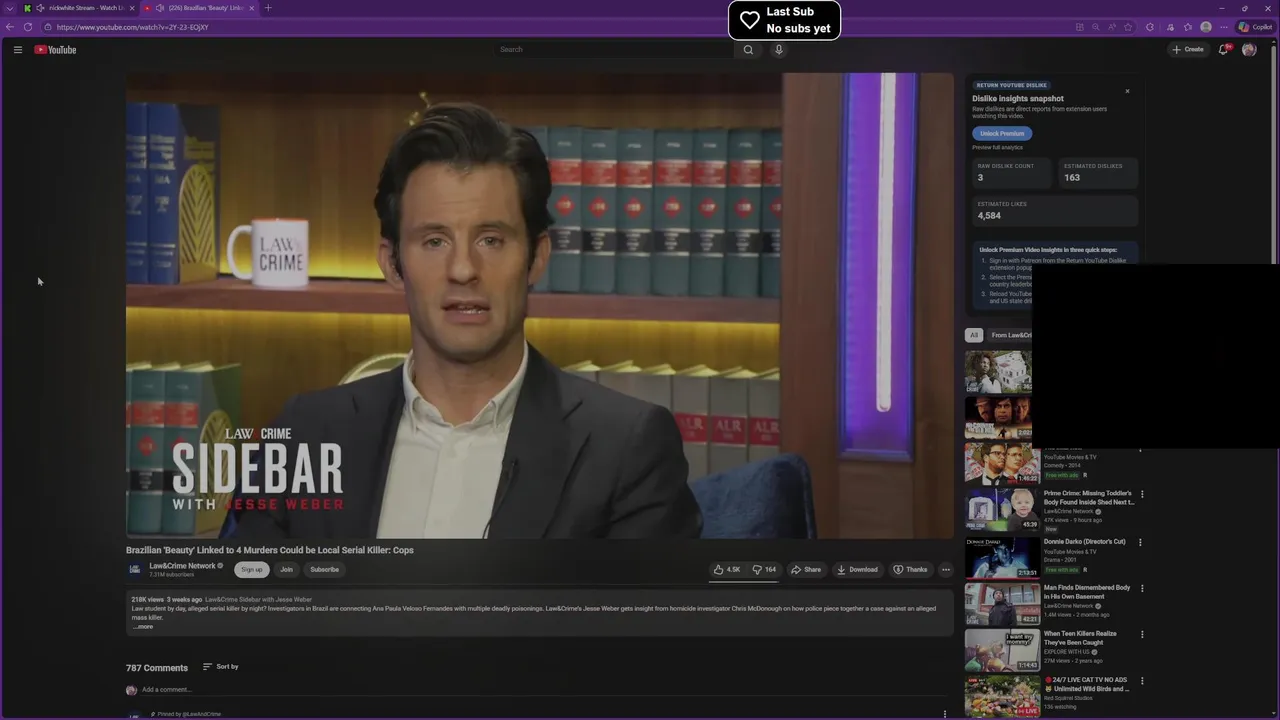
Task: Open a new browser tab
Action: [x=267, y=8]
